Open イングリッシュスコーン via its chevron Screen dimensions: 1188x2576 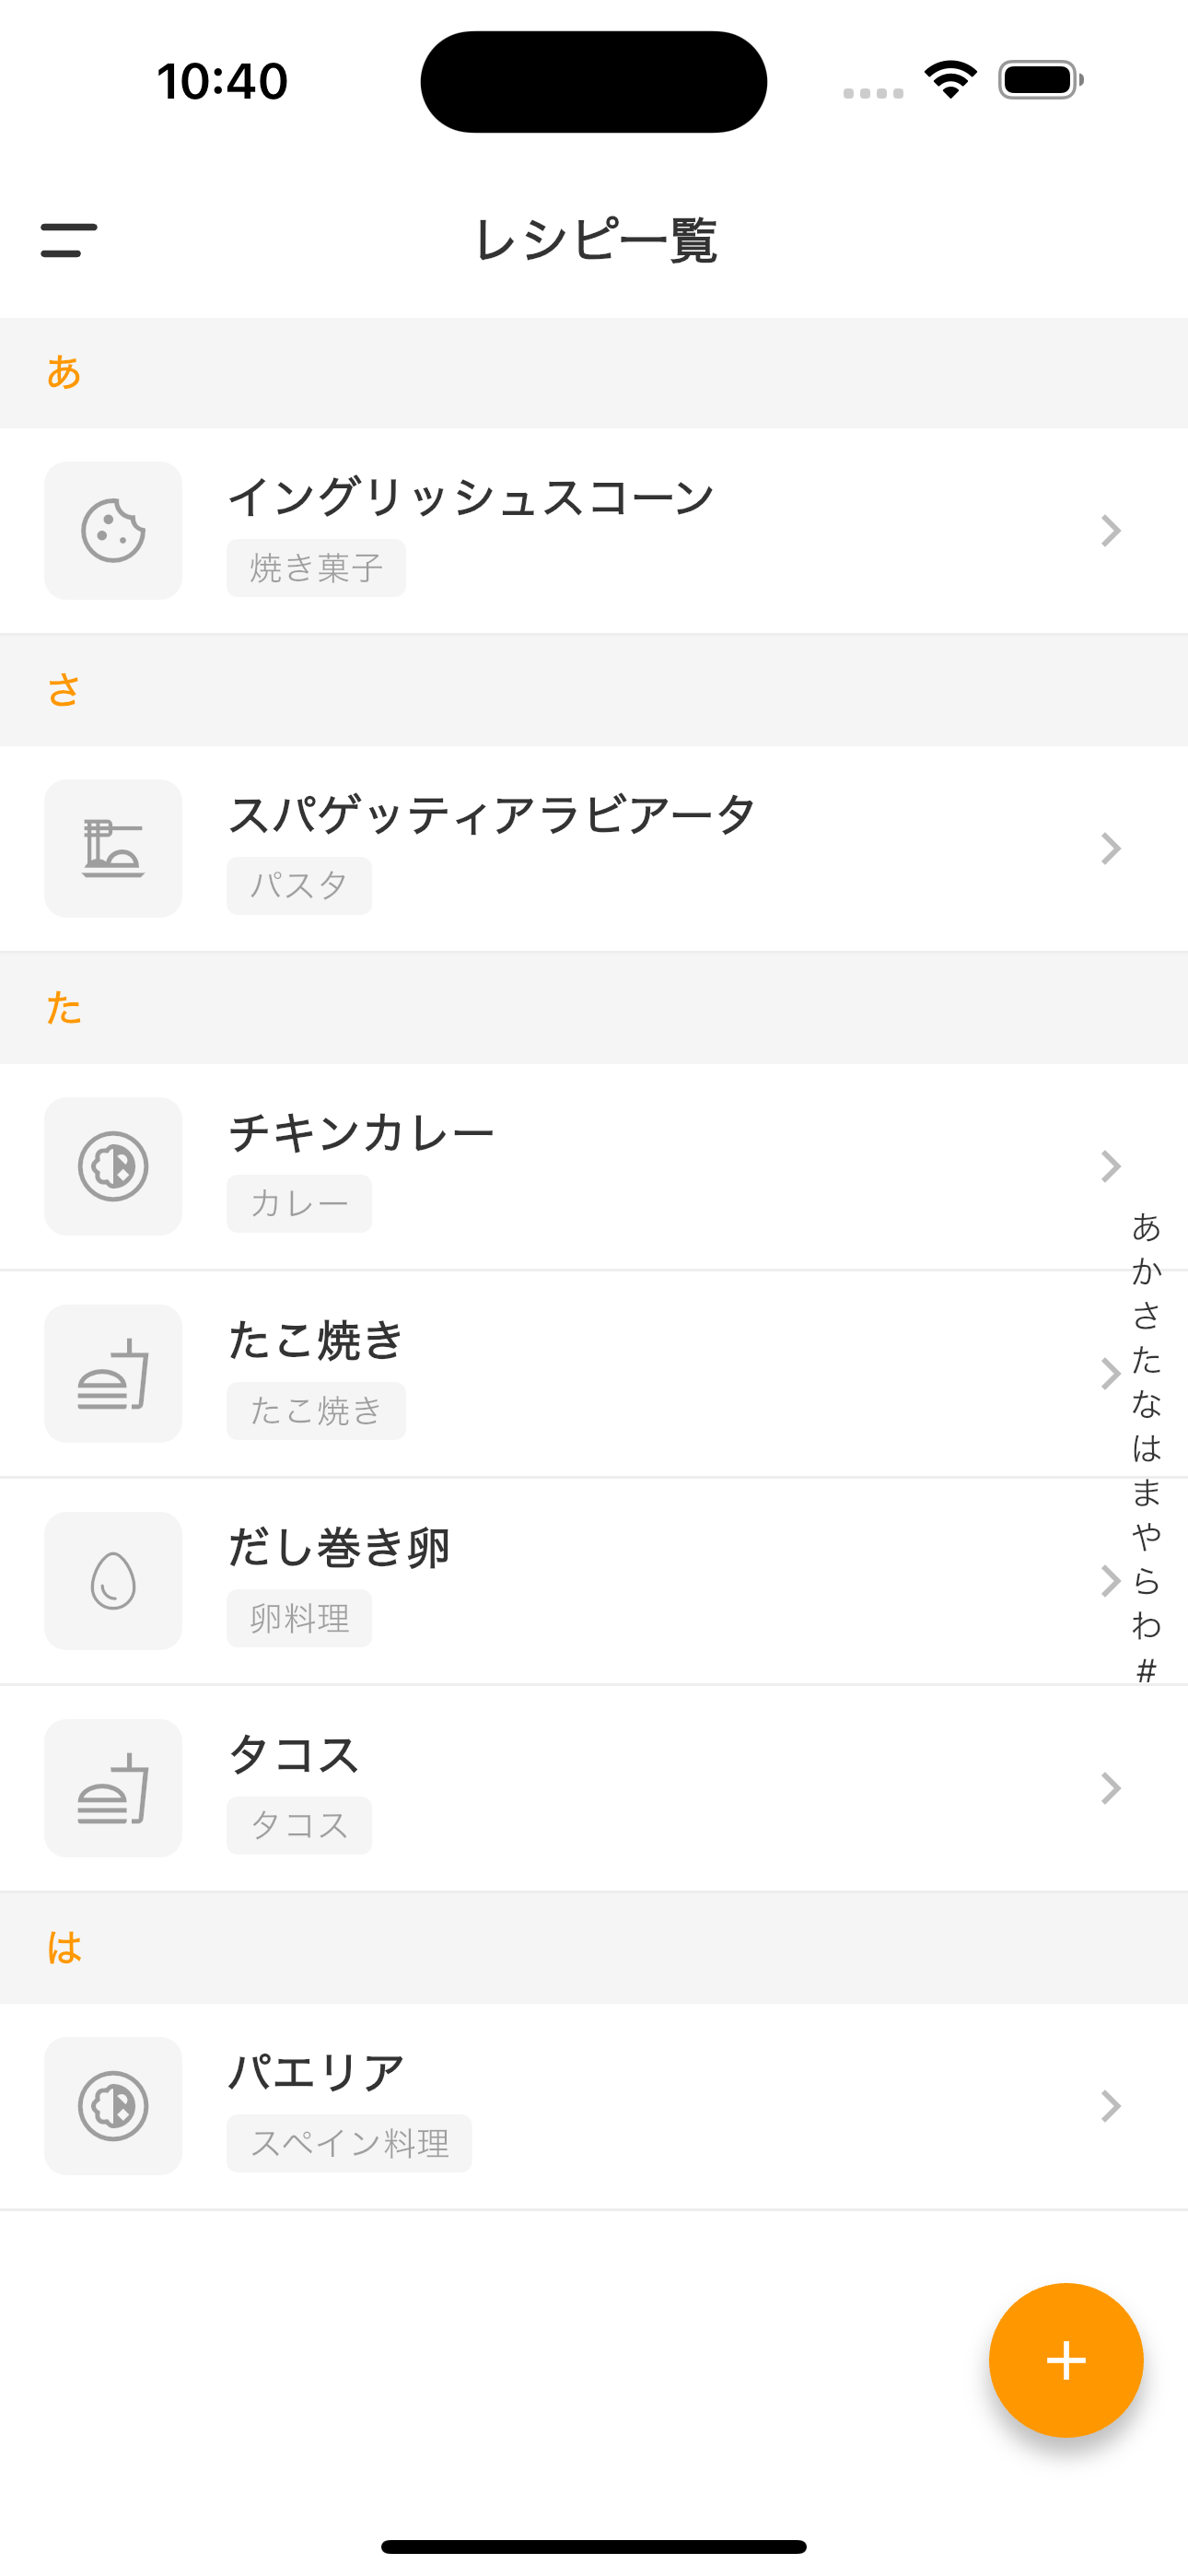(x=1110, y=531)
